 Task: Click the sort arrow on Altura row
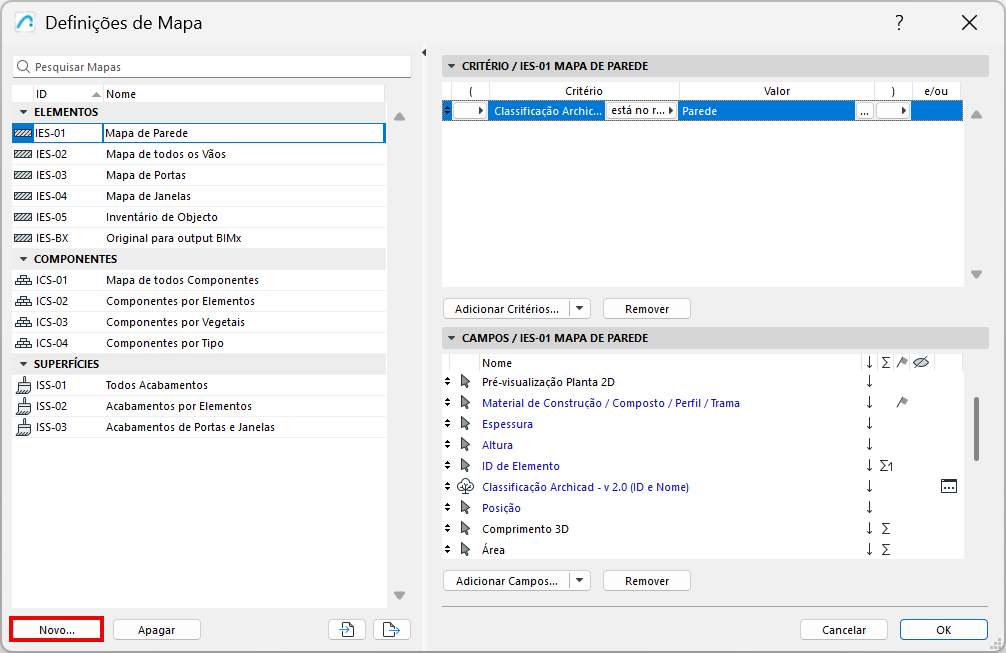point(869,445)
